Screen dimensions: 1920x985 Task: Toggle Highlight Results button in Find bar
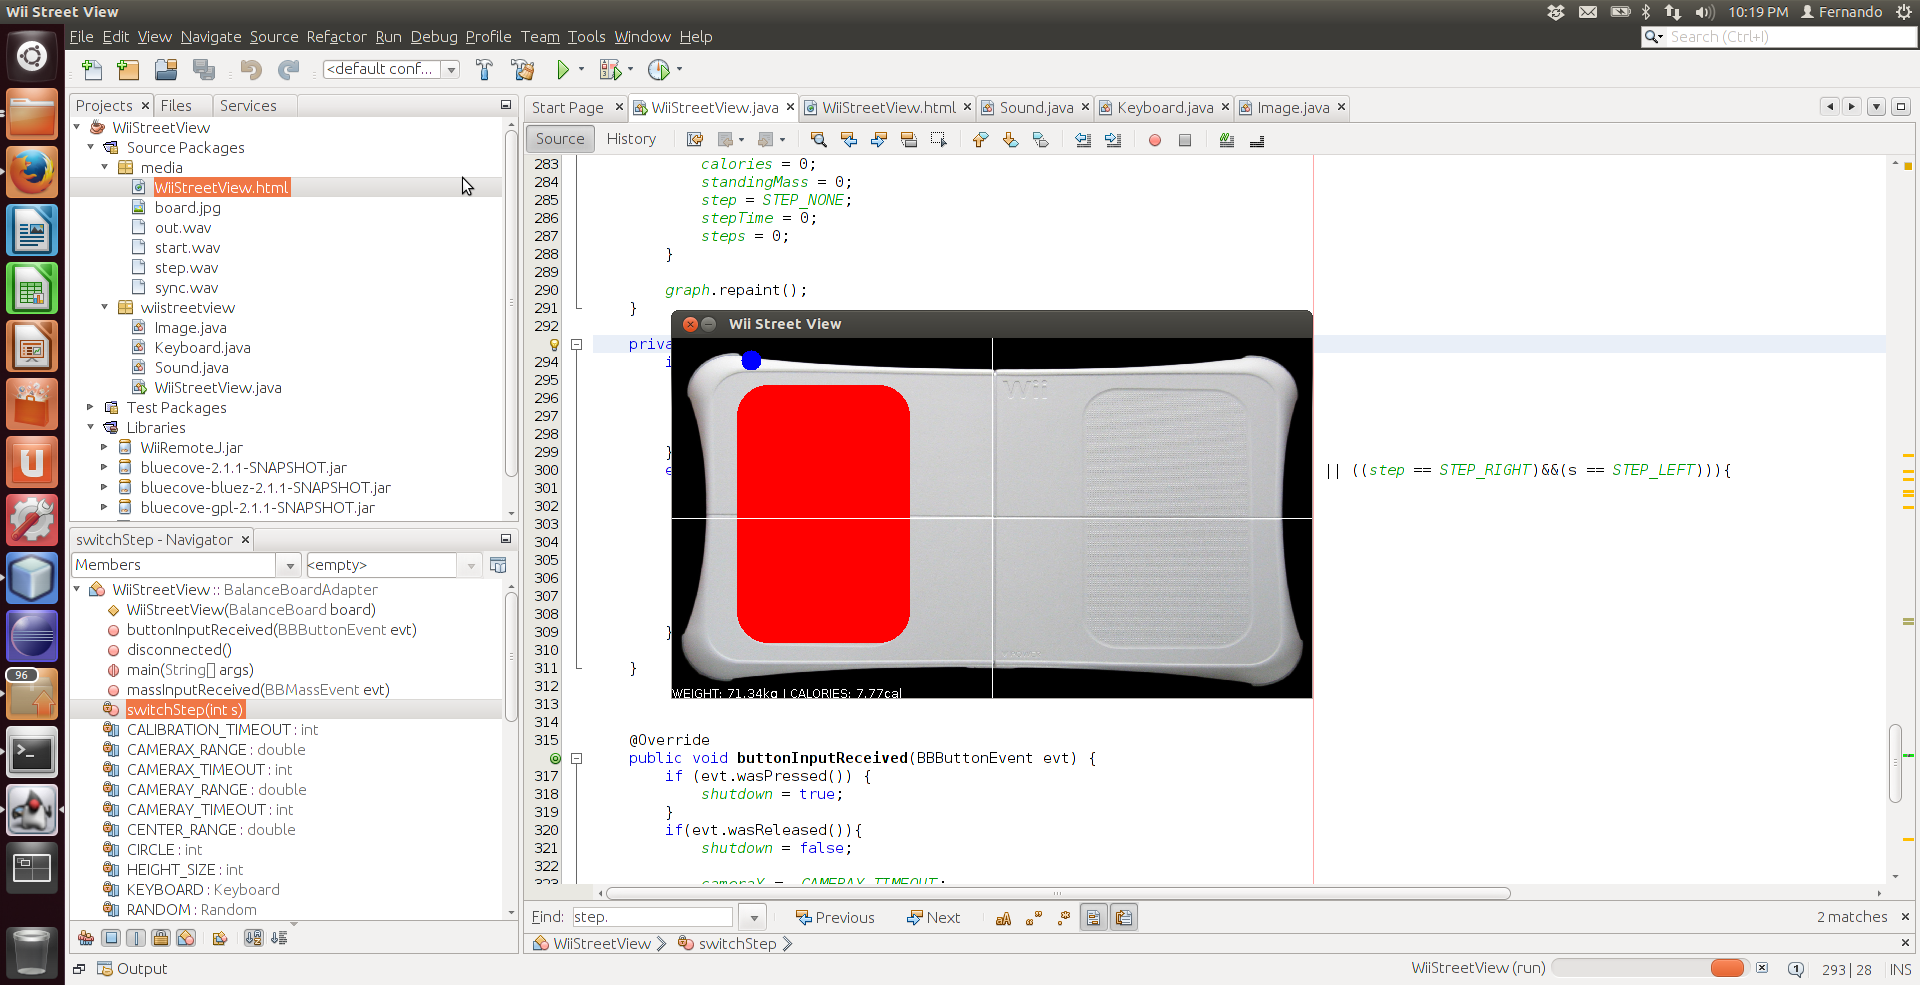(1094, 918)
